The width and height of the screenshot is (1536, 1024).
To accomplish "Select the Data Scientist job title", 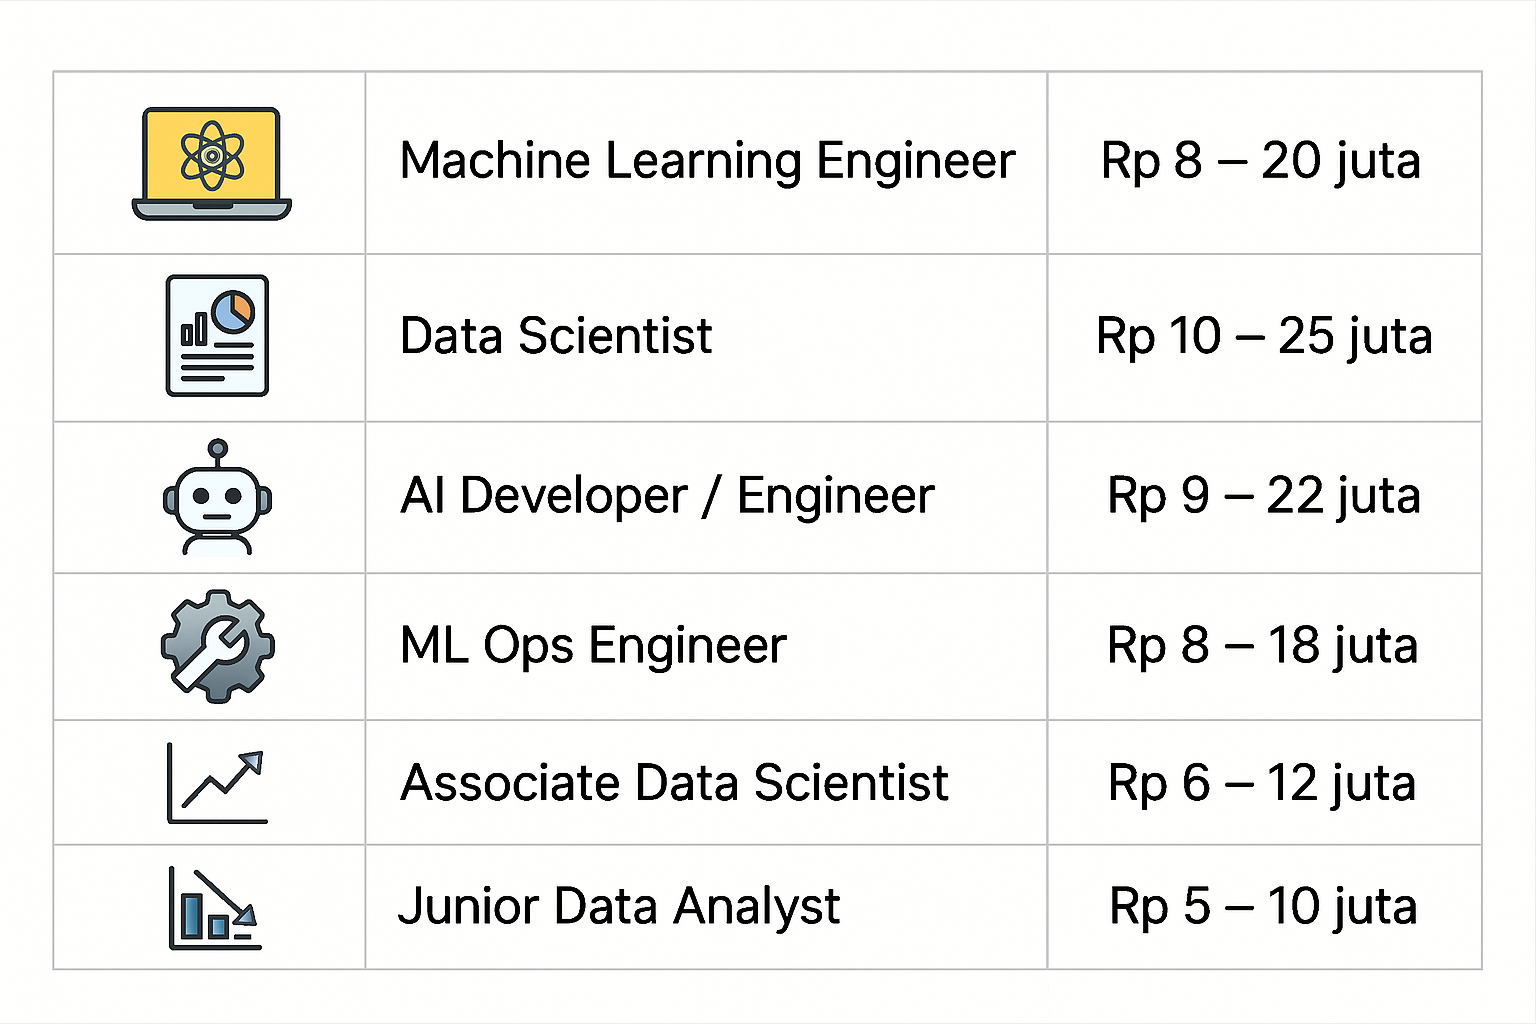I will (556, 336).
